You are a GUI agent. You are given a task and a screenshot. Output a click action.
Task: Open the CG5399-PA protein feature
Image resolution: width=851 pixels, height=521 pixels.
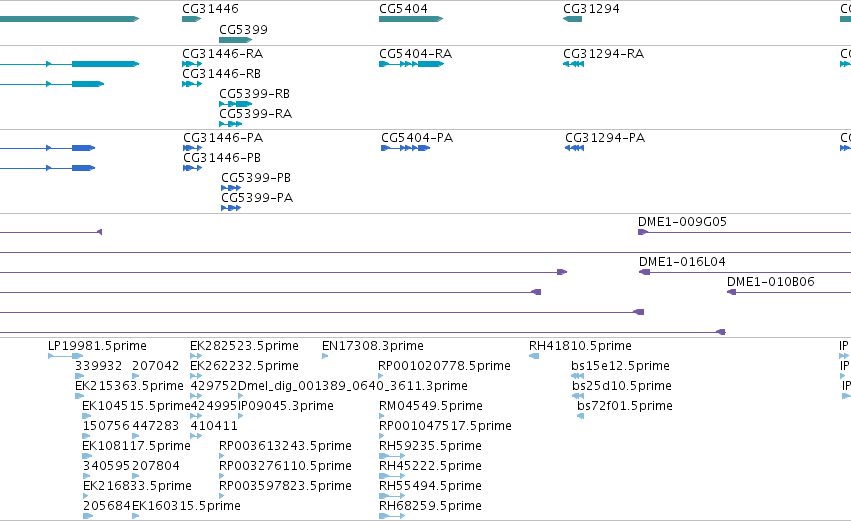(x=231, y=208)
